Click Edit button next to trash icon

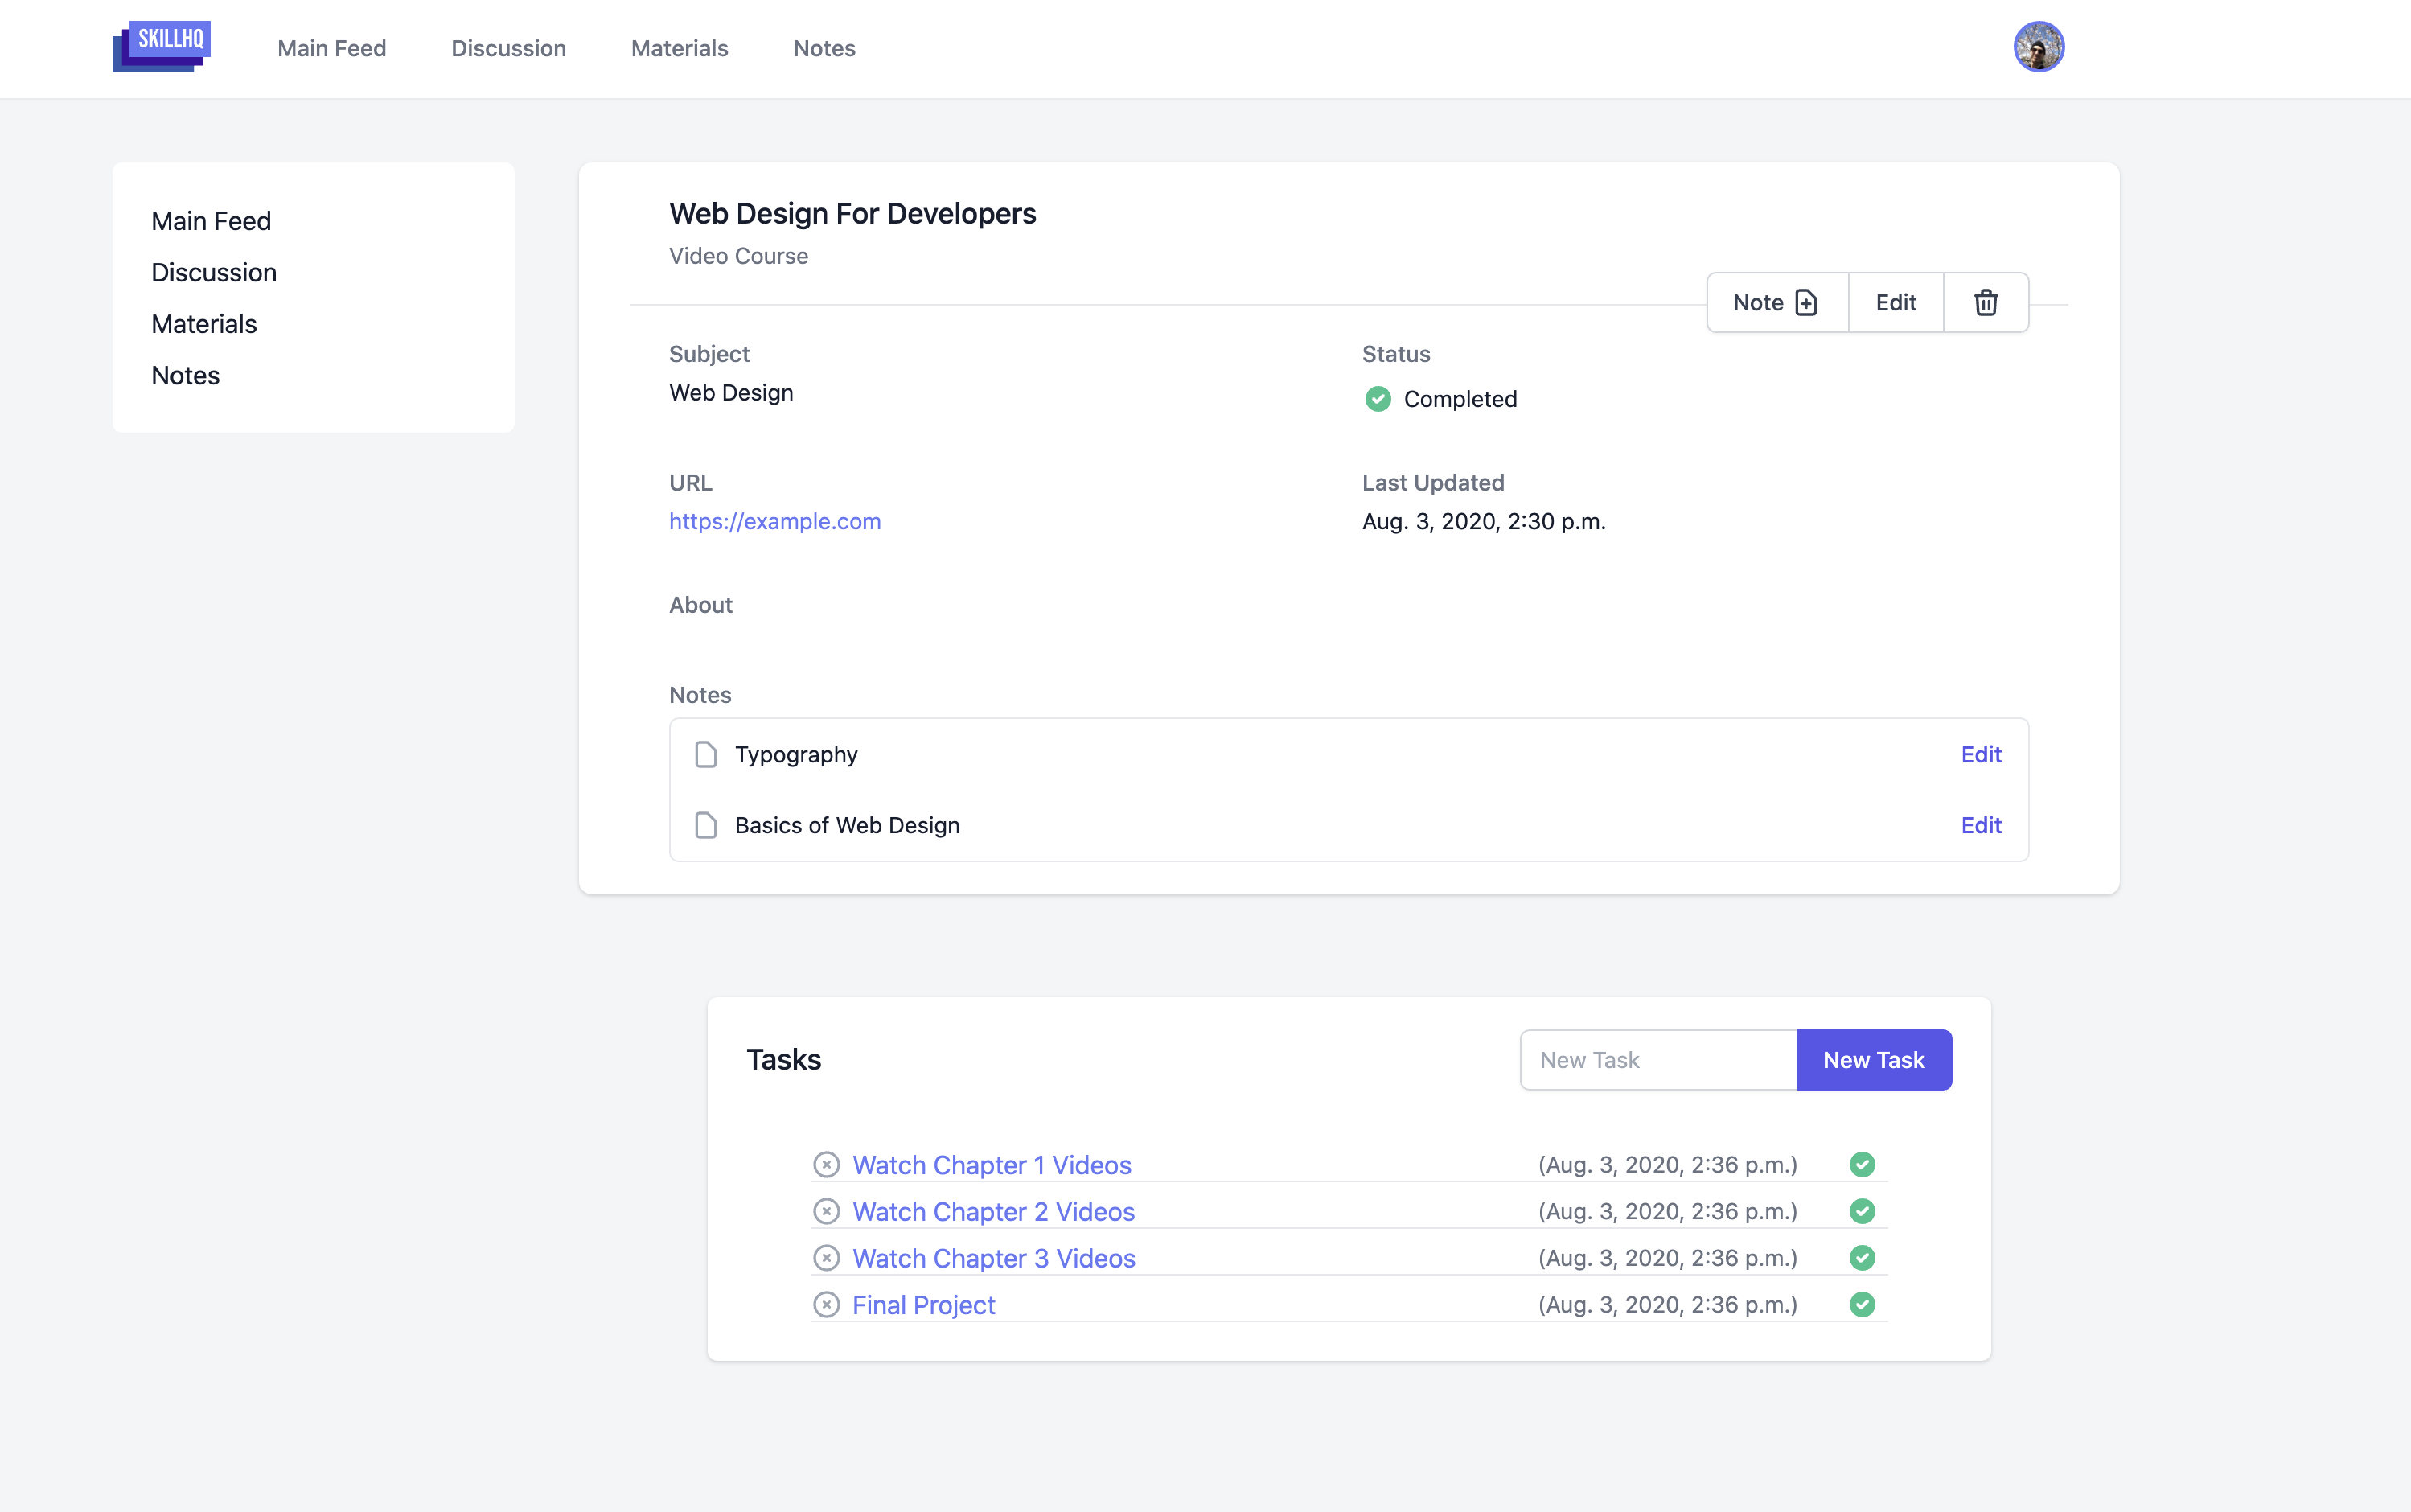[x=1895, y=302]
